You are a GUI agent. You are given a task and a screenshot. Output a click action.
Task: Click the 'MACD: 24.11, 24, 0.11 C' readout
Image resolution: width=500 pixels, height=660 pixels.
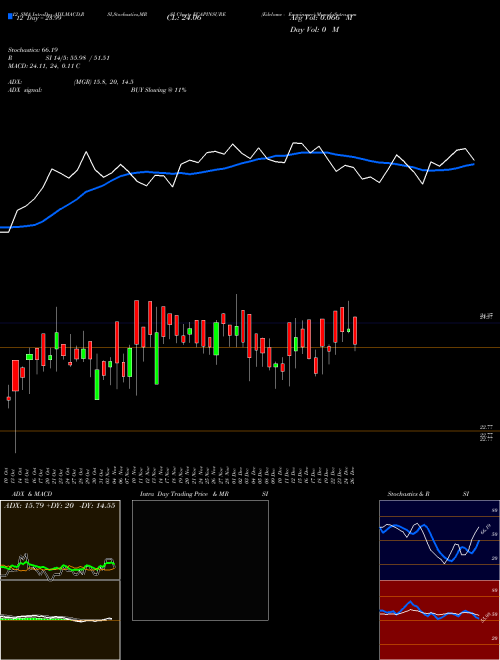click(x=44, y=66)
